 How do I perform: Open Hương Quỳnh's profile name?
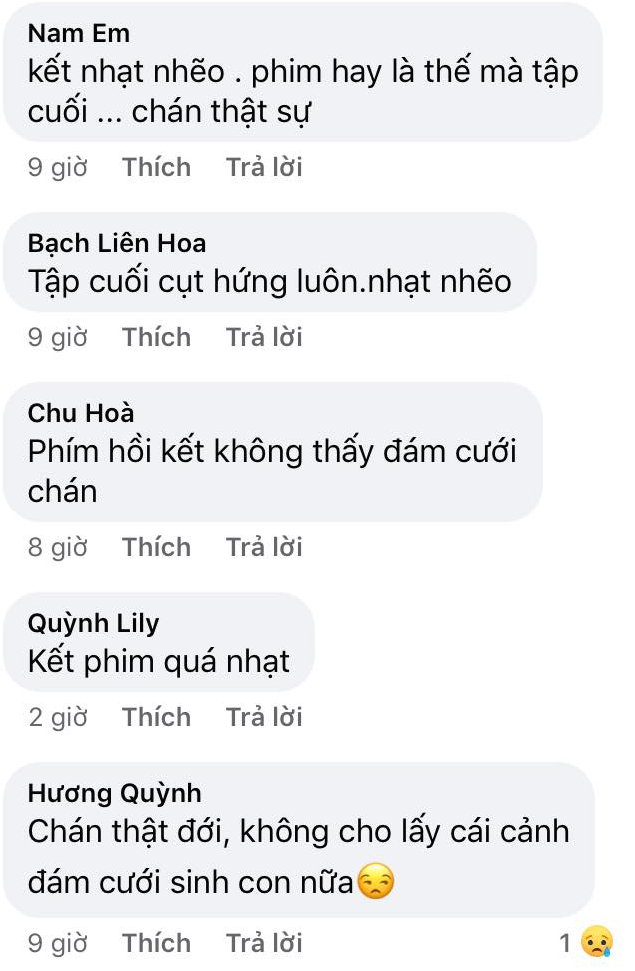[115, 793]
